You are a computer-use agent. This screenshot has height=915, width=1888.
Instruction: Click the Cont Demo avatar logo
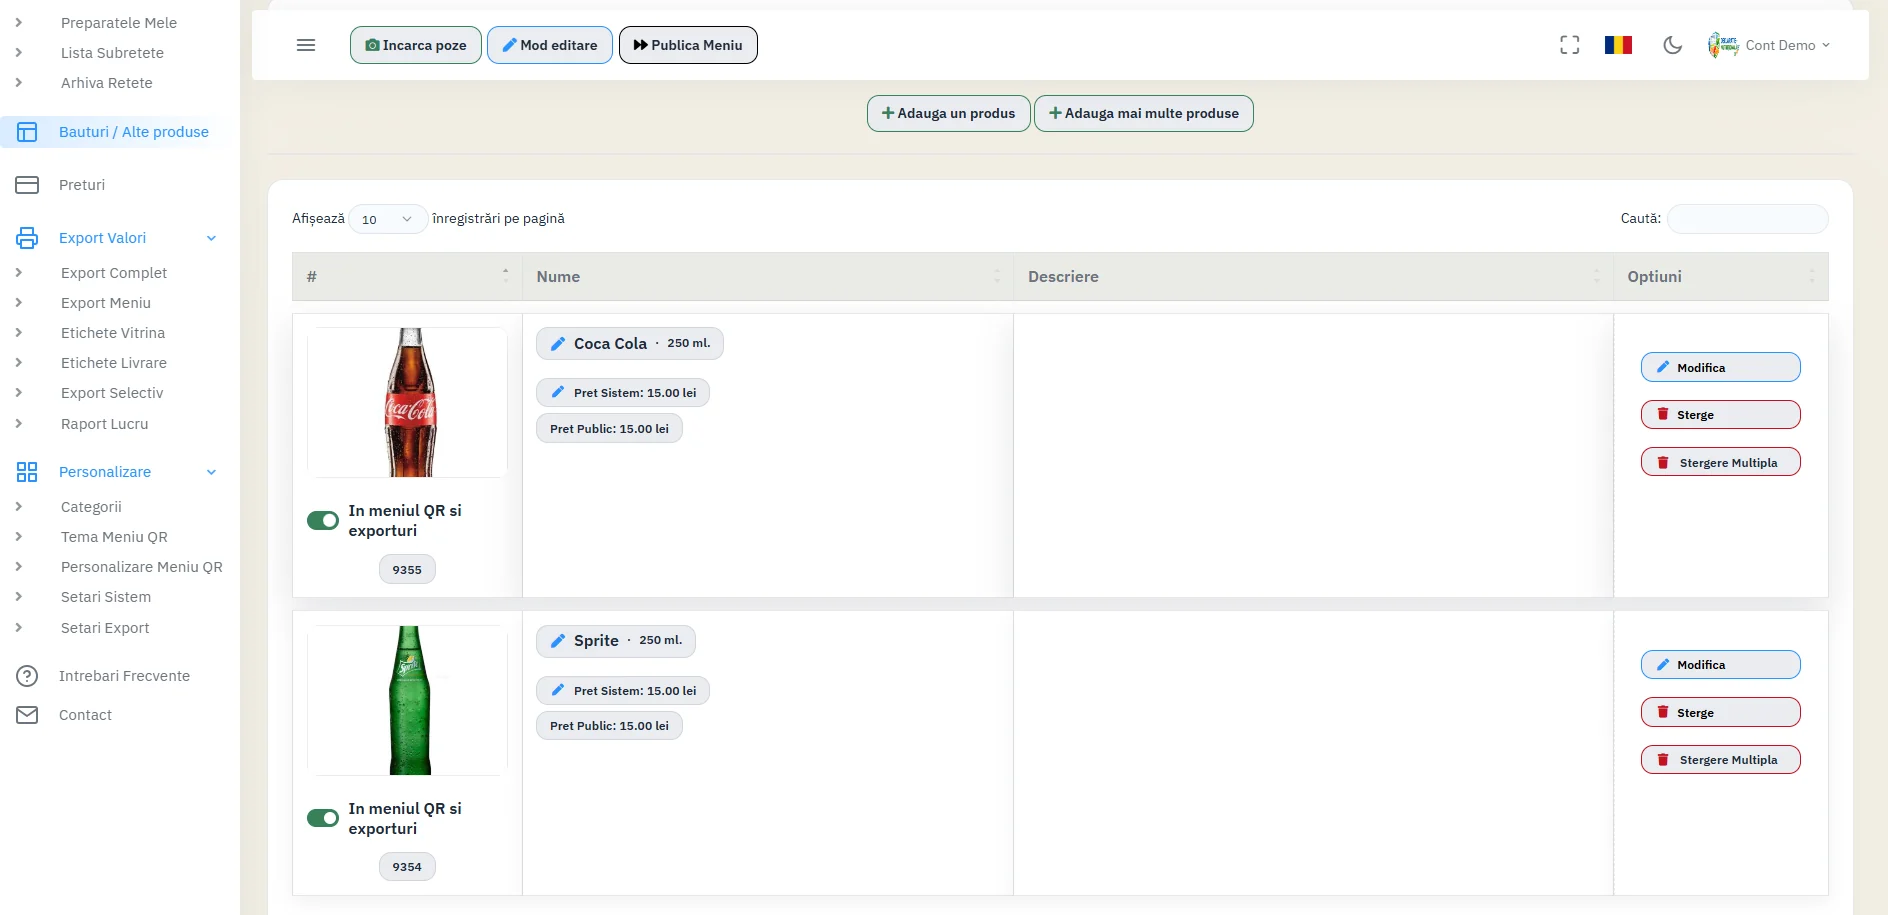click(1722, 45)
